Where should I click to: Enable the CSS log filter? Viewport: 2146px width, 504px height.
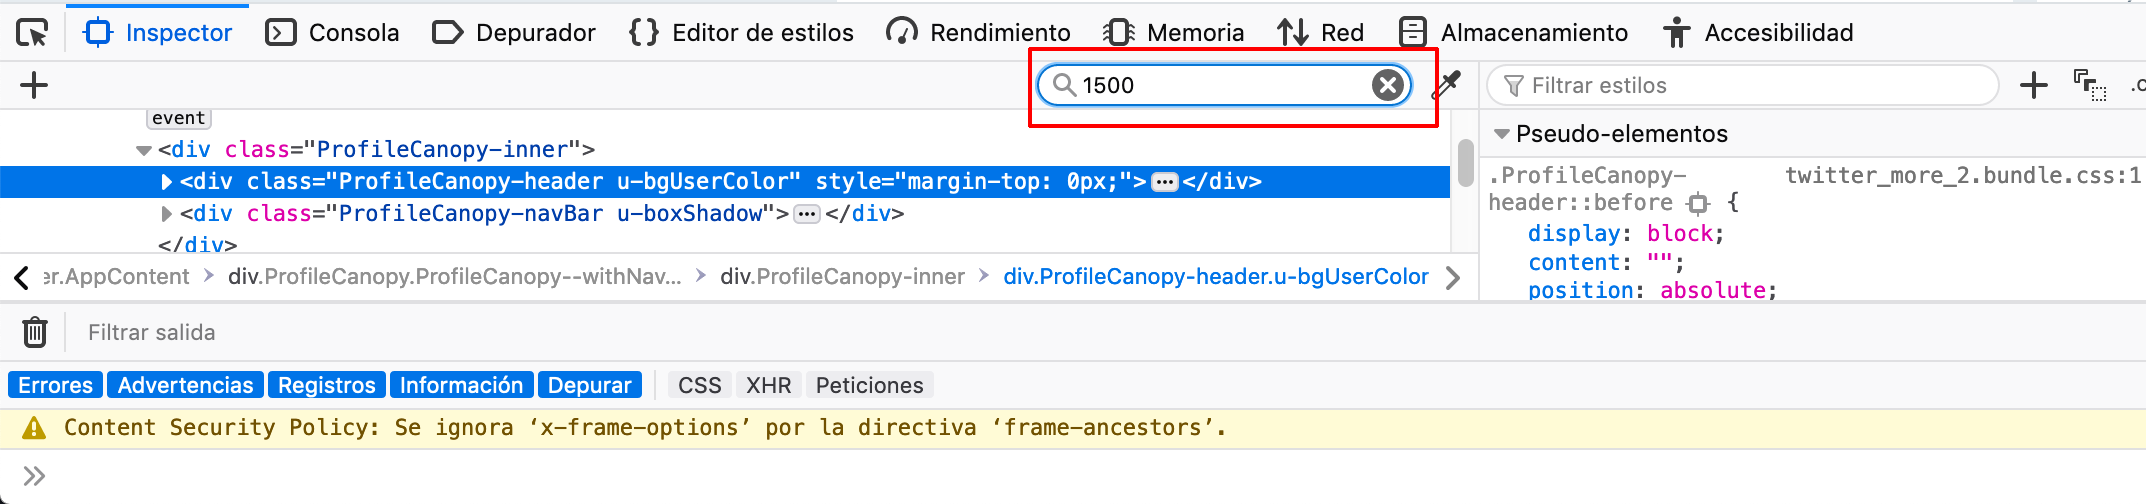coord(699,385)
